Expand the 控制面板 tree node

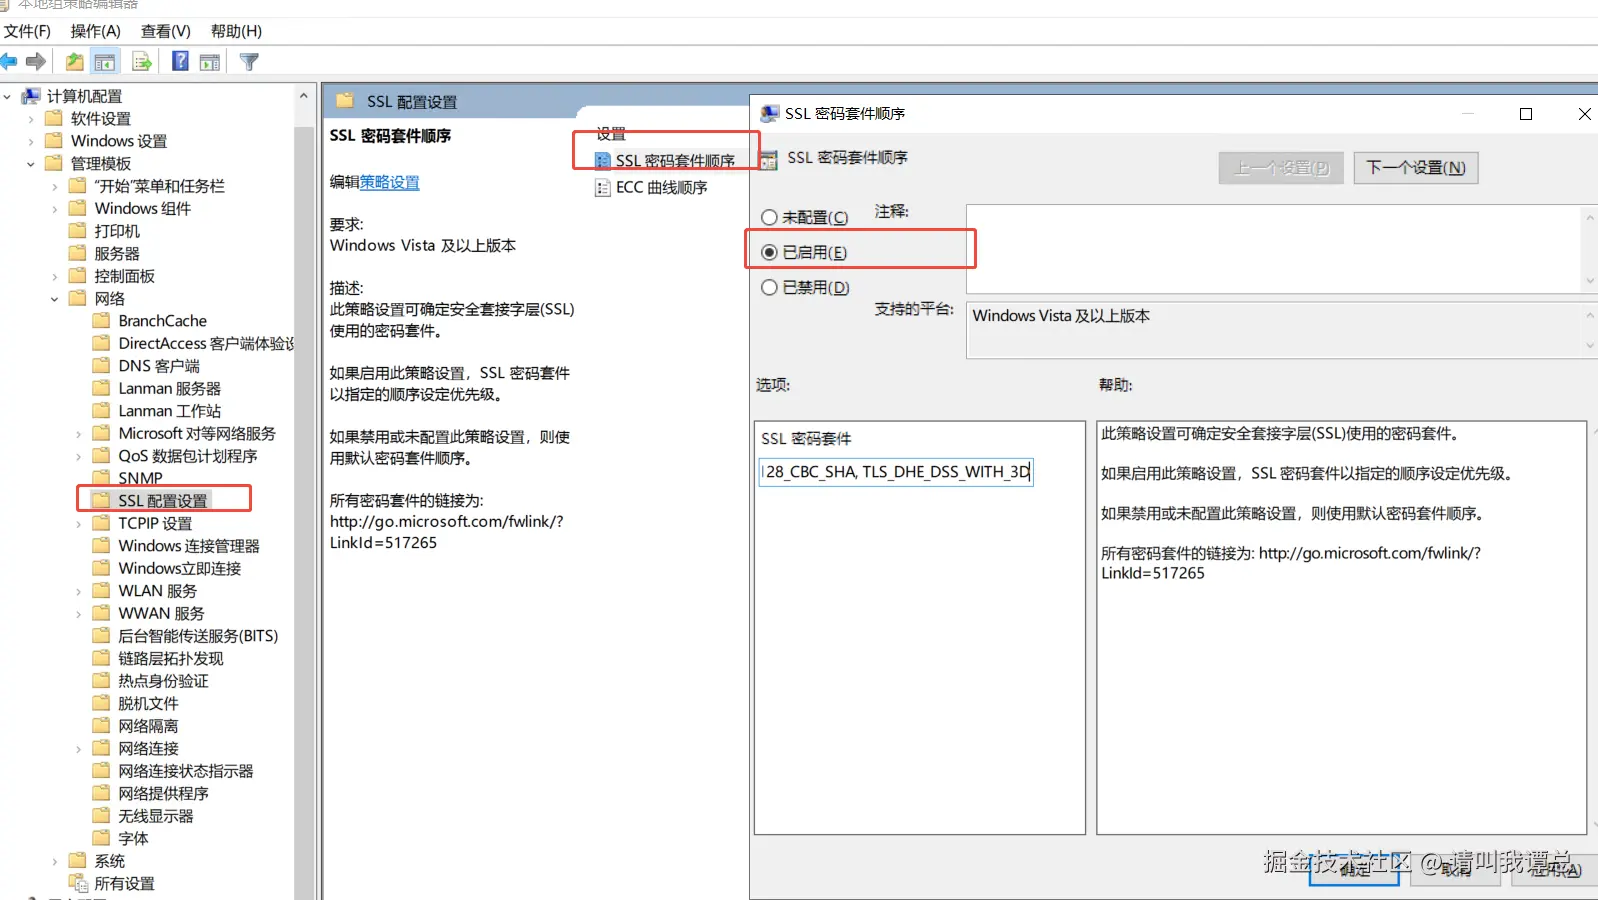click(x=54, y=276)
